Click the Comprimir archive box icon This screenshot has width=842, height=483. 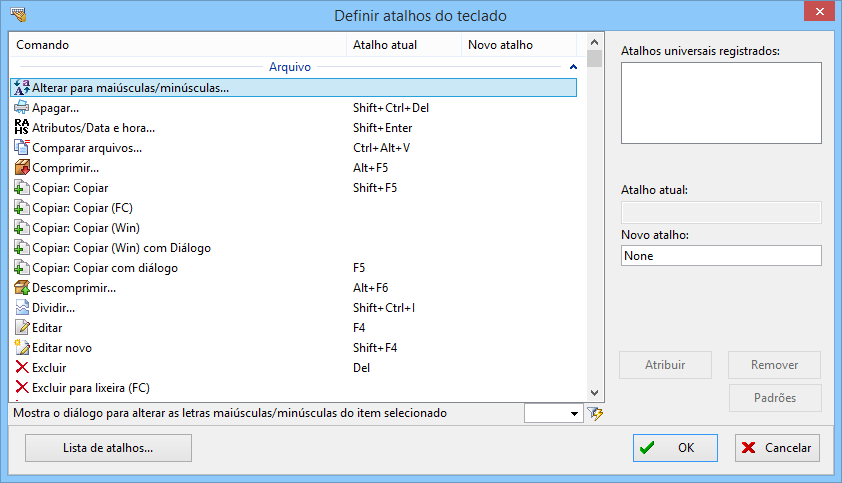click(x=21, y=168)
